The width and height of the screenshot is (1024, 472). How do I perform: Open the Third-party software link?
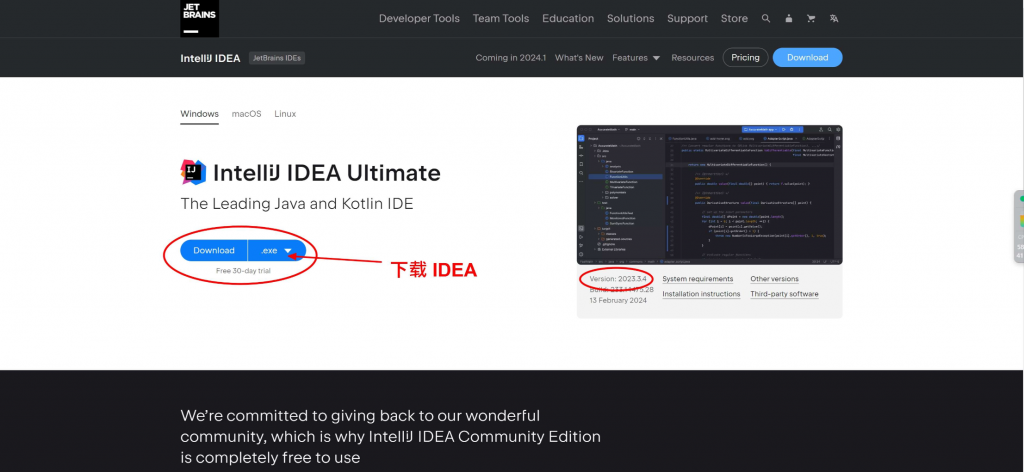click(784, 294)
